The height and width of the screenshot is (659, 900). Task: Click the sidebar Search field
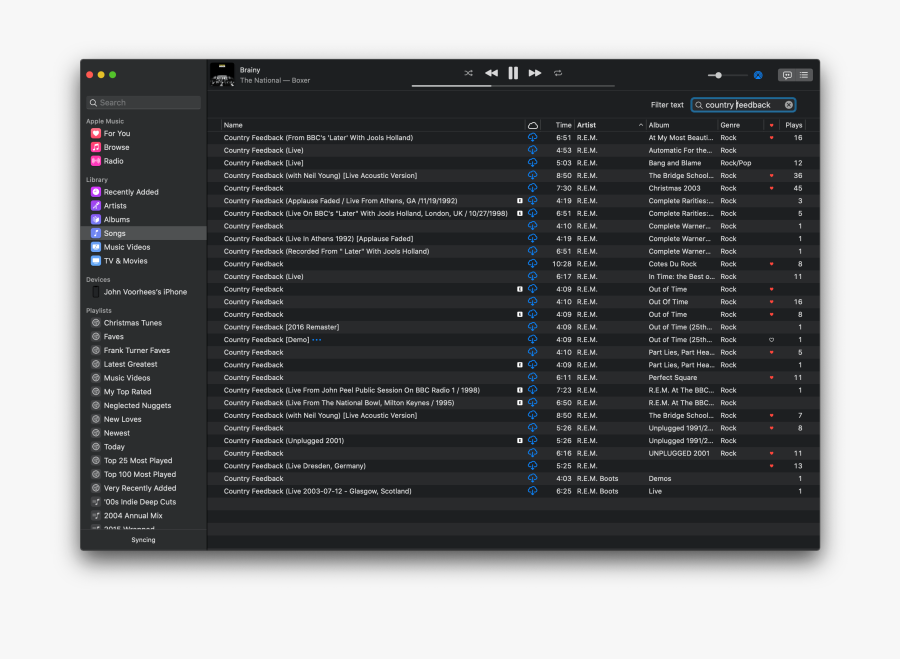[144, 102]
